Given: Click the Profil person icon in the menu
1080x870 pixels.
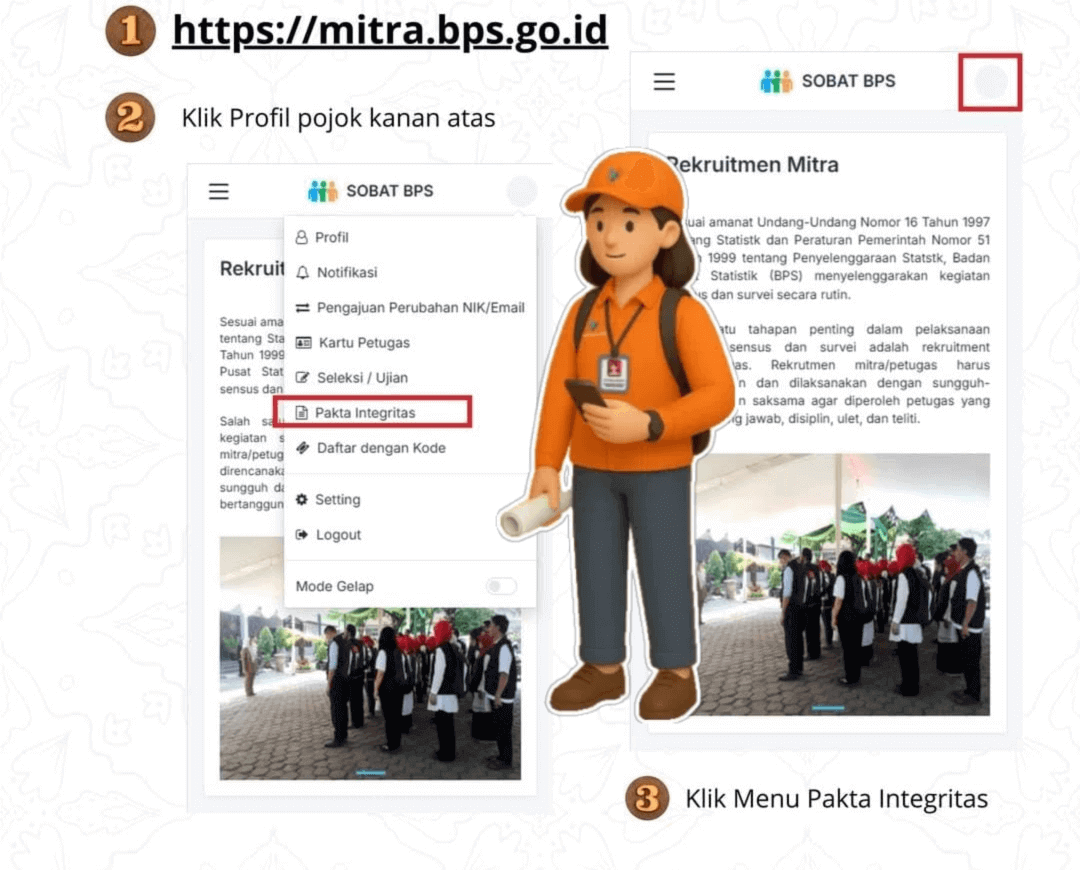Looking at the screenshot, I should (304, 237).
